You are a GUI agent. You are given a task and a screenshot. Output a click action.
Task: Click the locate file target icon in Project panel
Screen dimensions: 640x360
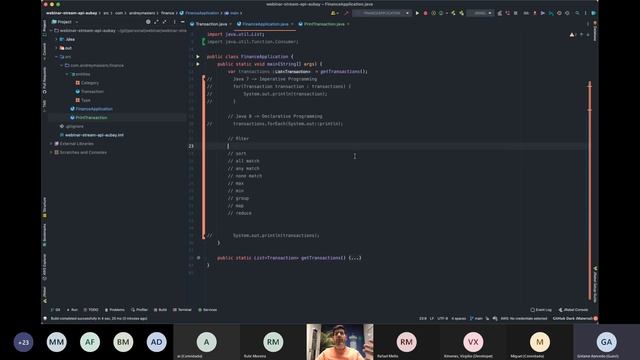[x=148, y=22]
